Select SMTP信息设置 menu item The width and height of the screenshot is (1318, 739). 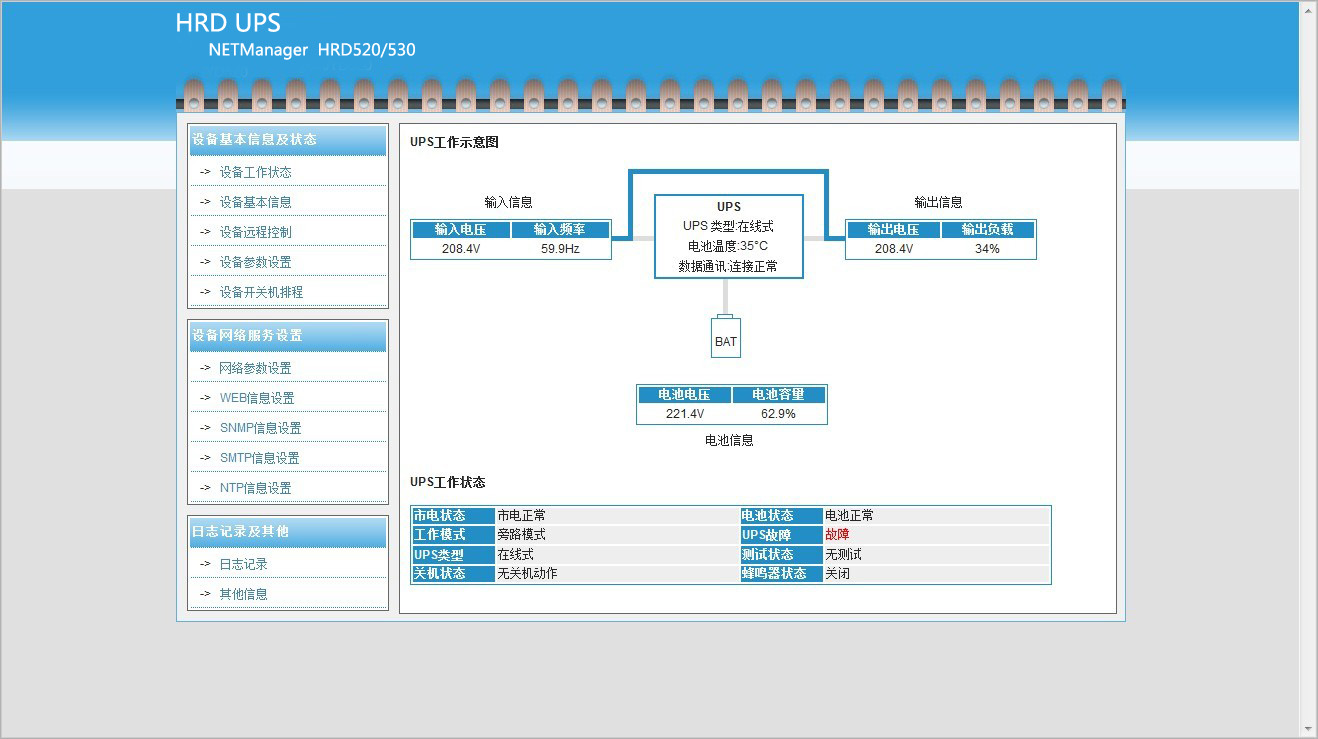coord(259,458)
